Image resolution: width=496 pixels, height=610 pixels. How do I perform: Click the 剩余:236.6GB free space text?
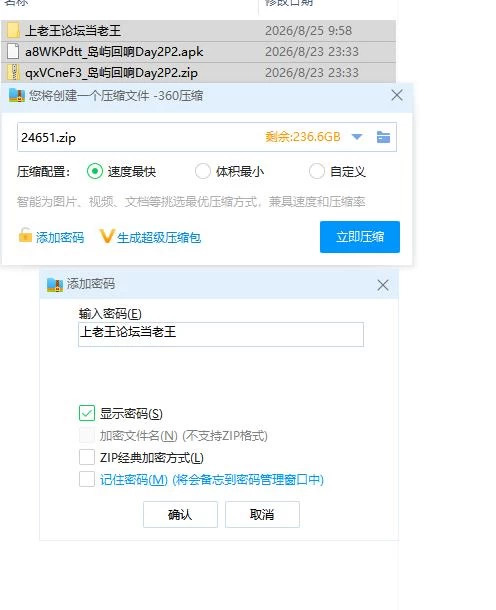click(x=303, y=137)
